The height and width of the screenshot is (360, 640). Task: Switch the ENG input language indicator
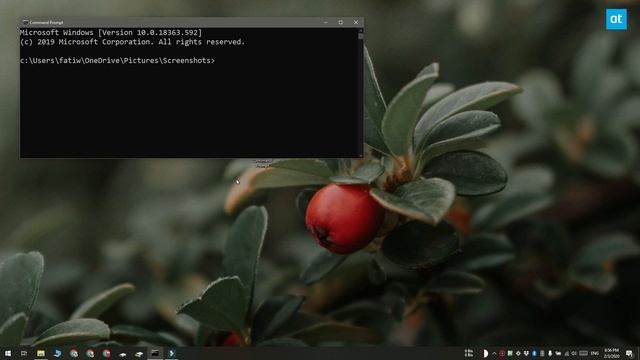pos(595,353)
